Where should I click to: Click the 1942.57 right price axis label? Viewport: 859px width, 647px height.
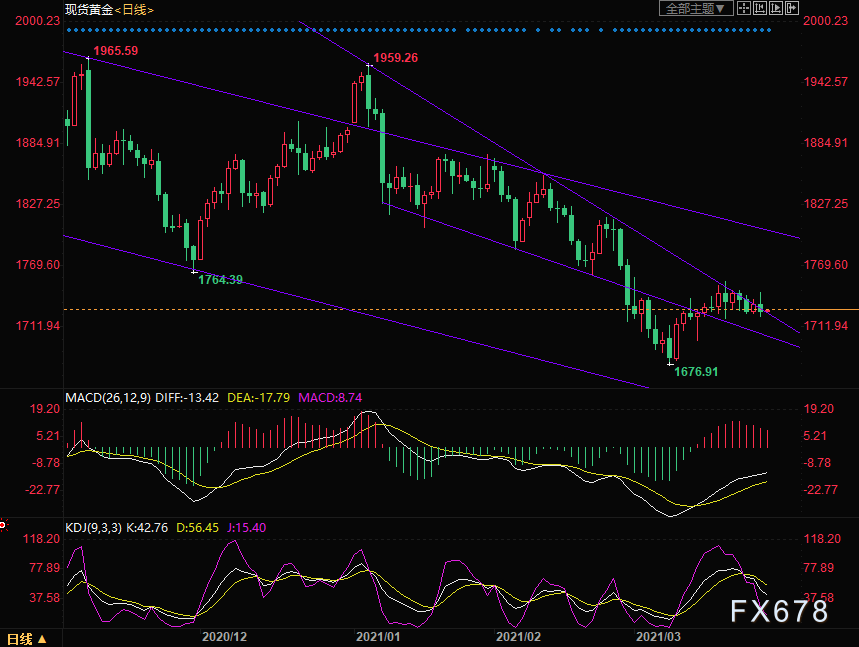825,82
